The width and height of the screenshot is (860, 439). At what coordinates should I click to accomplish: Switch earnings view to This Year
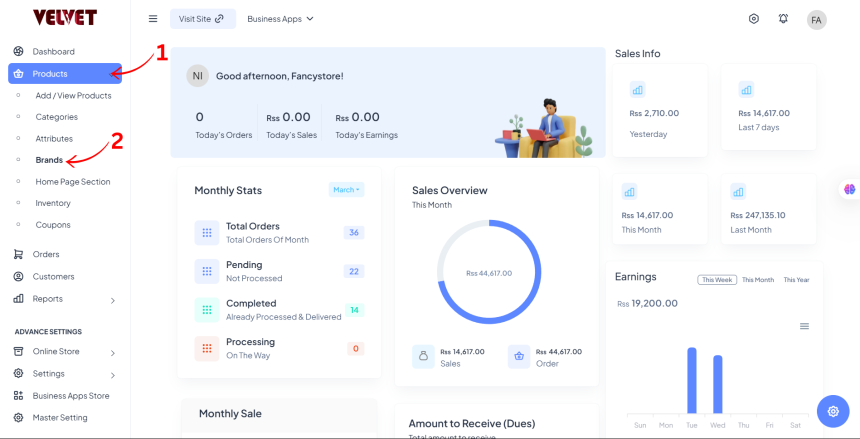pos(796,280)
